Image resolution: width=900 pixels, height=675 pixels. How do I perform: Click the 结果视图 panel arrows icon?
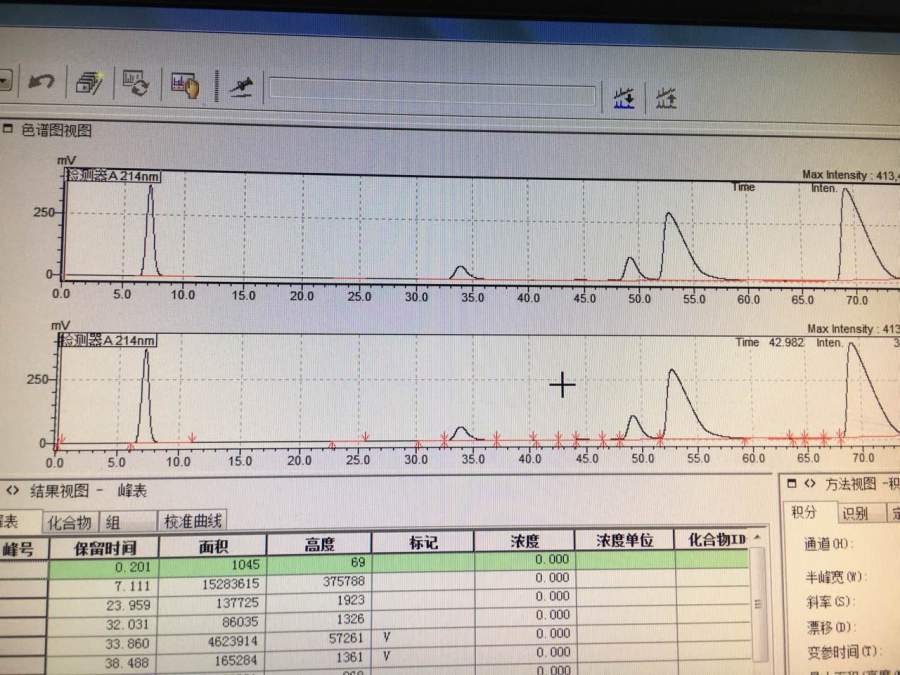click(13, 490)
